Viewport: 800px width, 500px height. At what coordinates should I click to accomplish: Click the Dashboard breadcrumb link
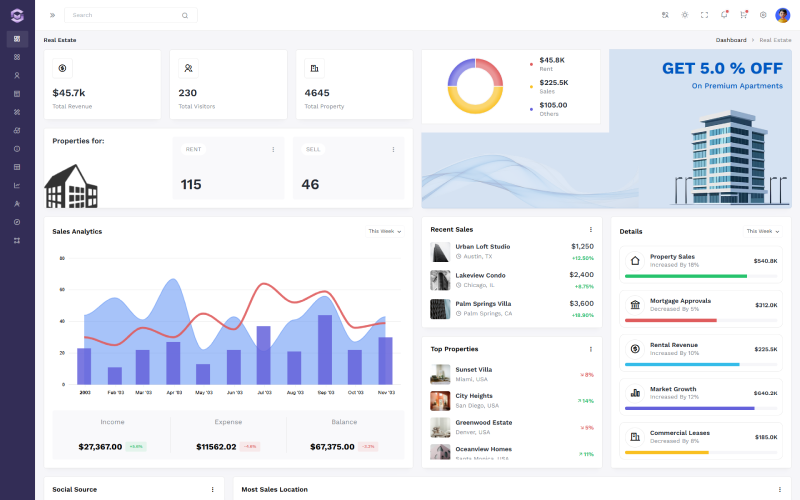pos(730,40)
